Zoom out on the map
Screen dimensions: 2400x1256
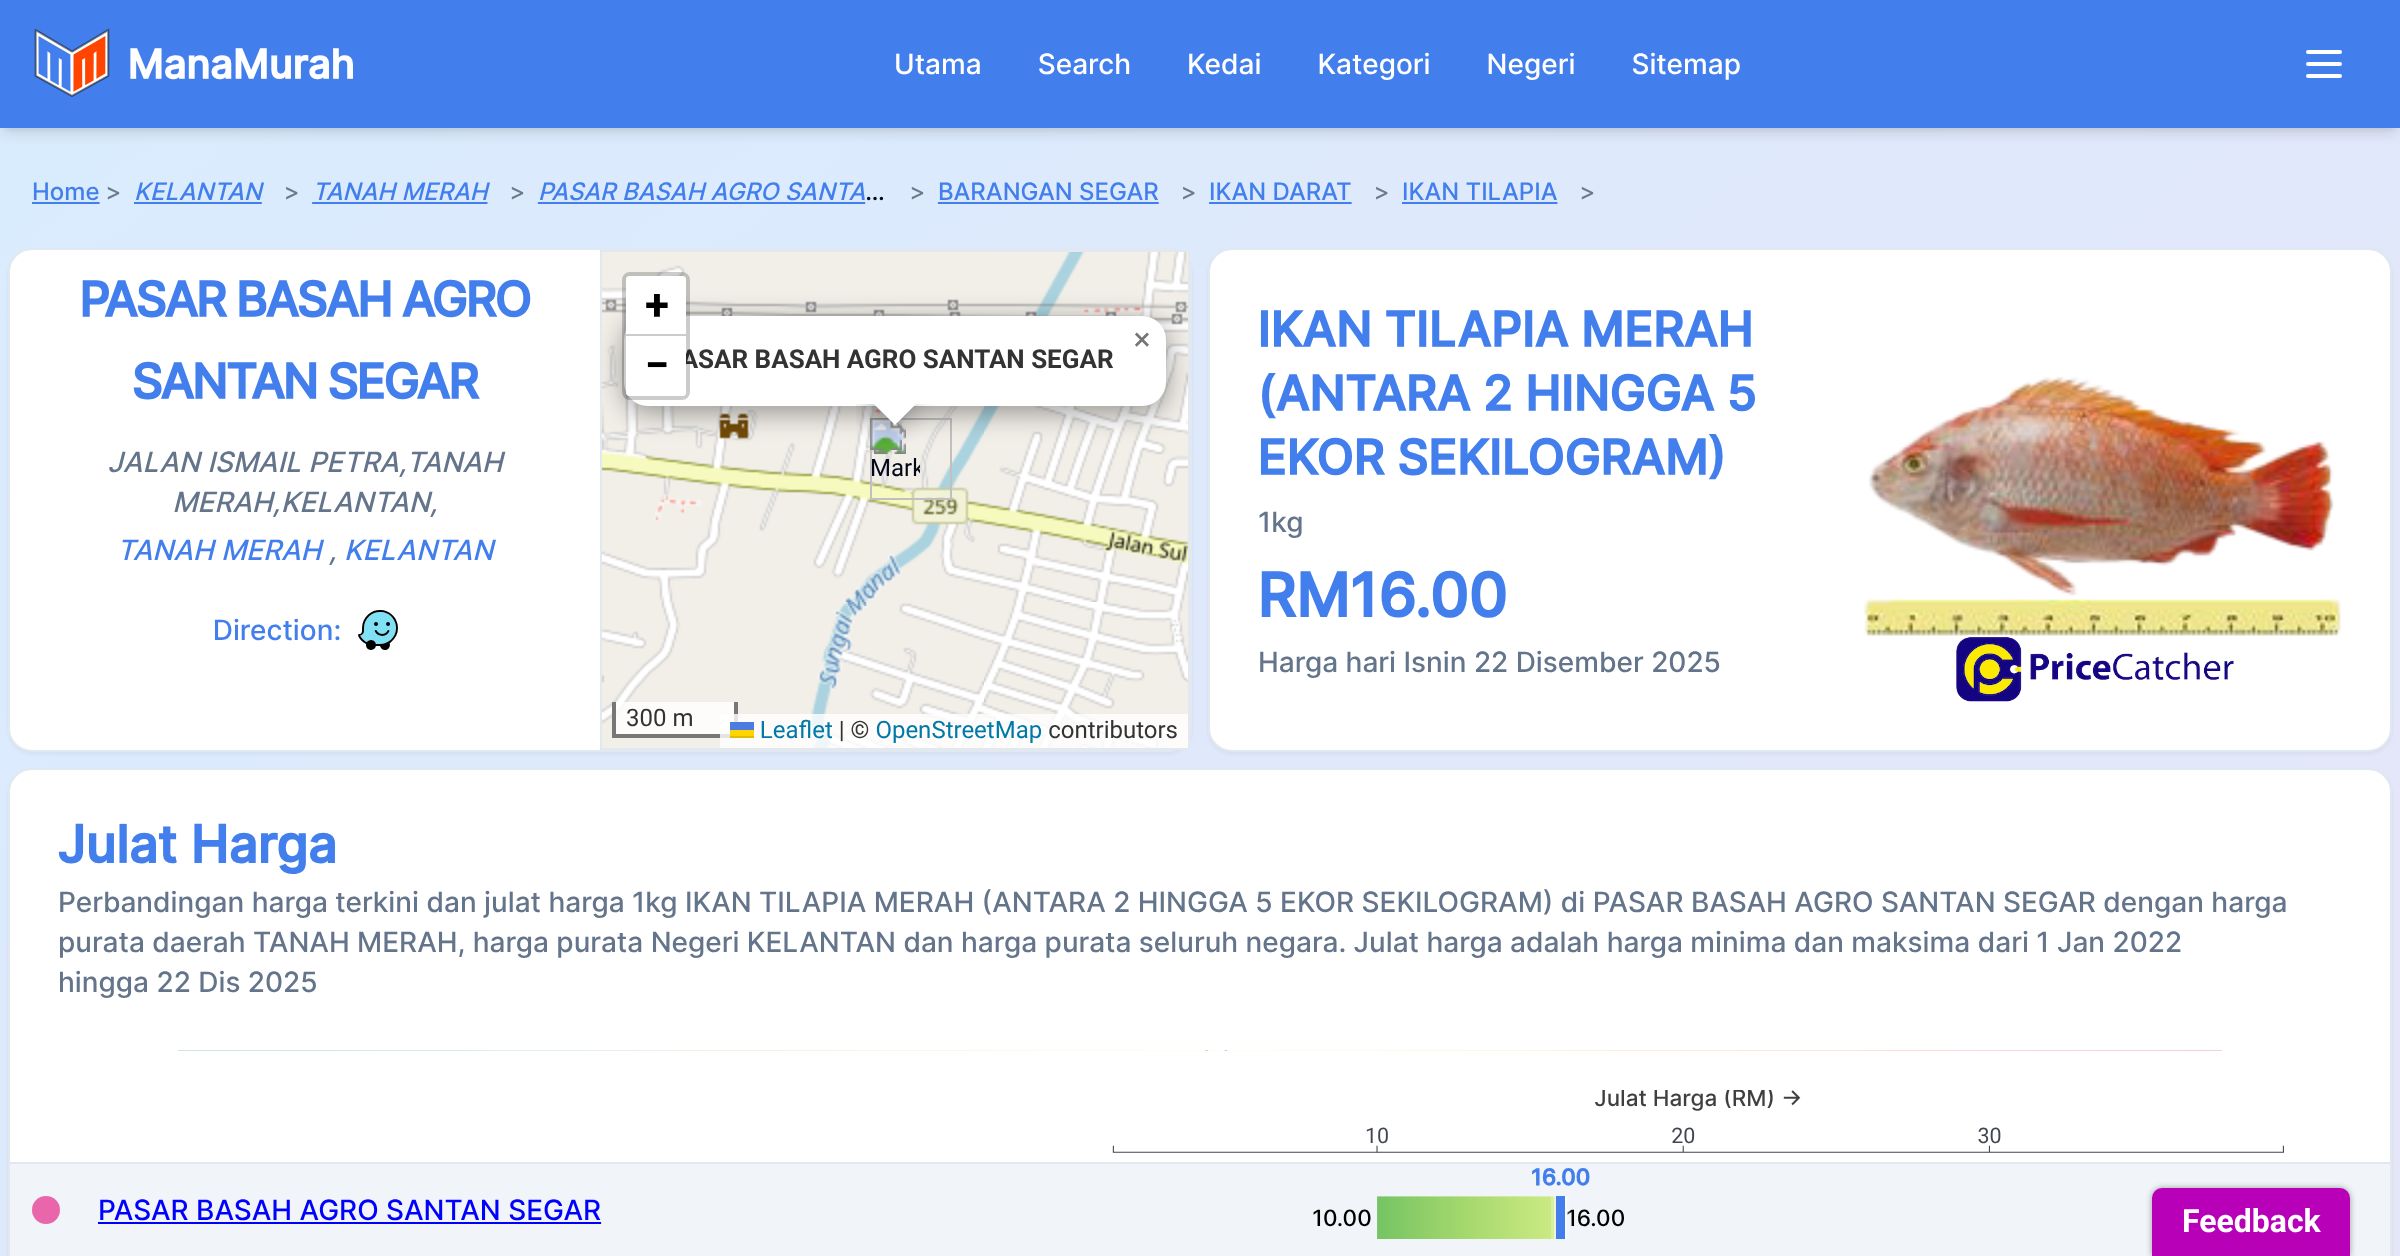(656, 364)
